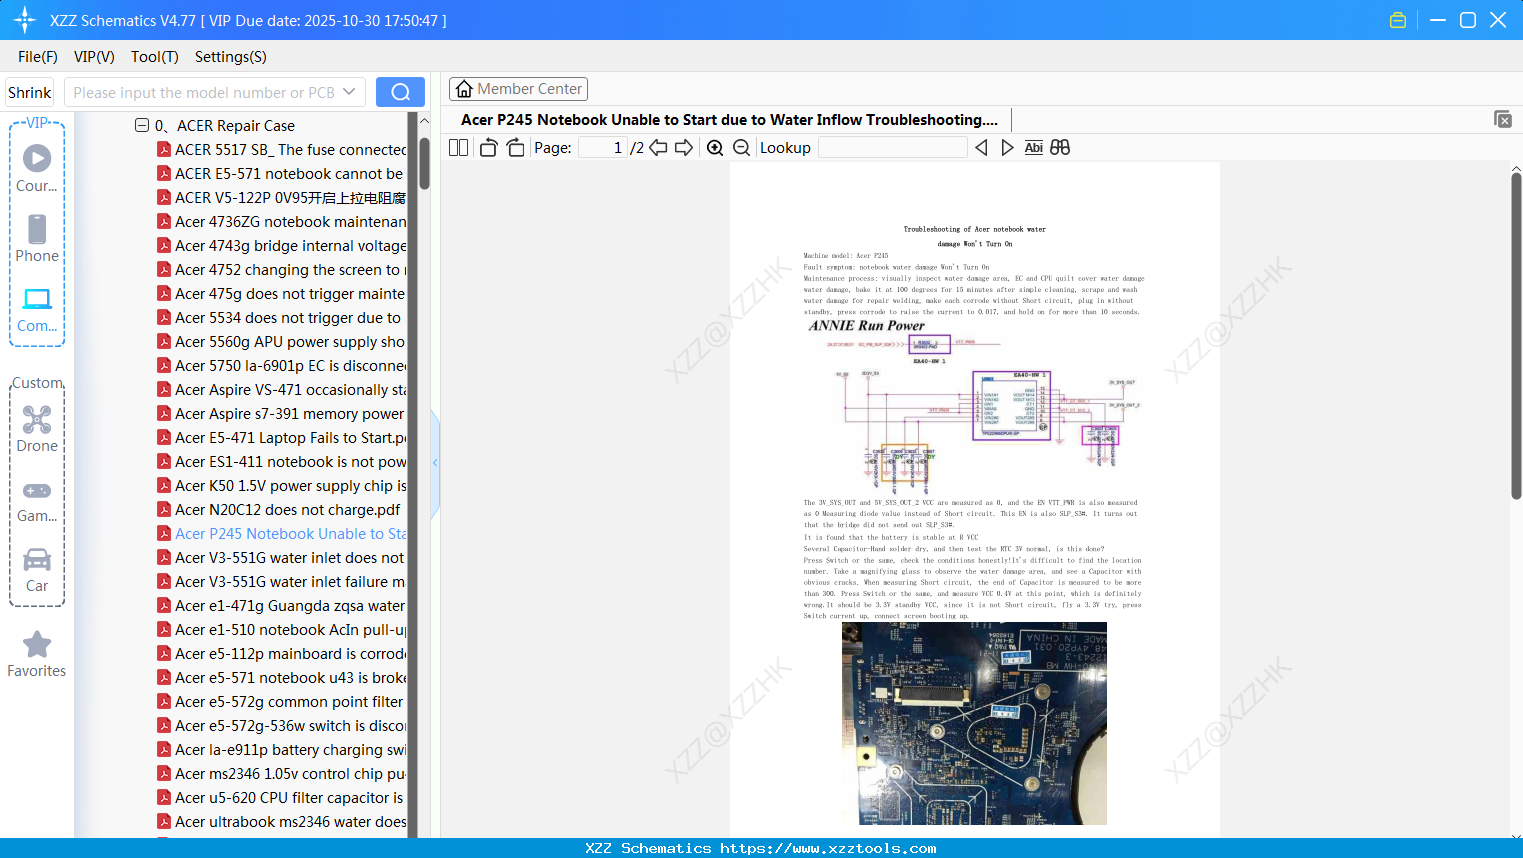Click the yellow store icon in the title bar

point(1398,20)
